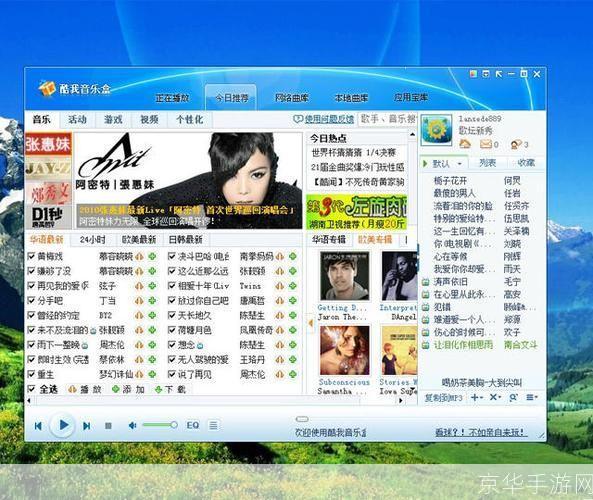Click green add icon for 天长地久
The width and height of the screenshot is (593, 500).
[293, 316]
